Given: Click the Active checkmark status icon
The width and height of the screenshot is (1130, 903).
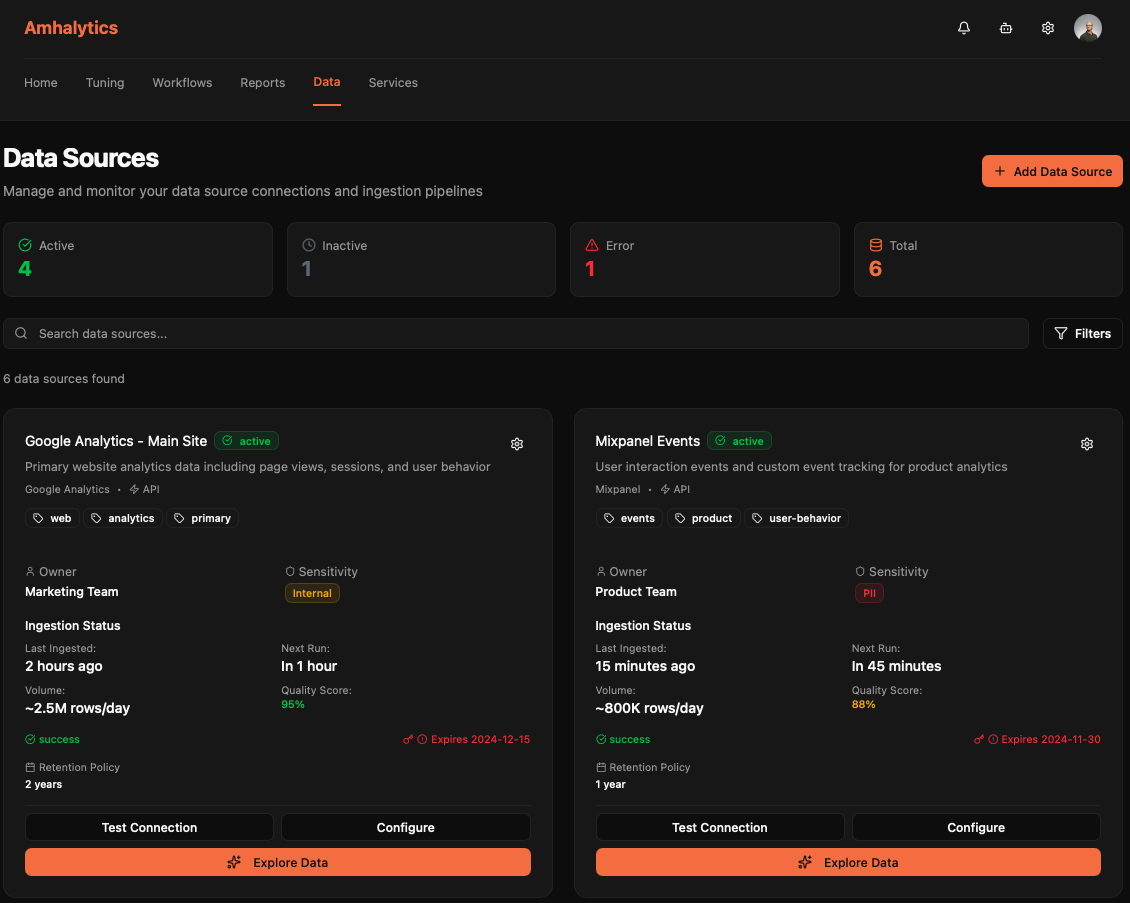Looking at the screenshot, I should pos(25,245).
